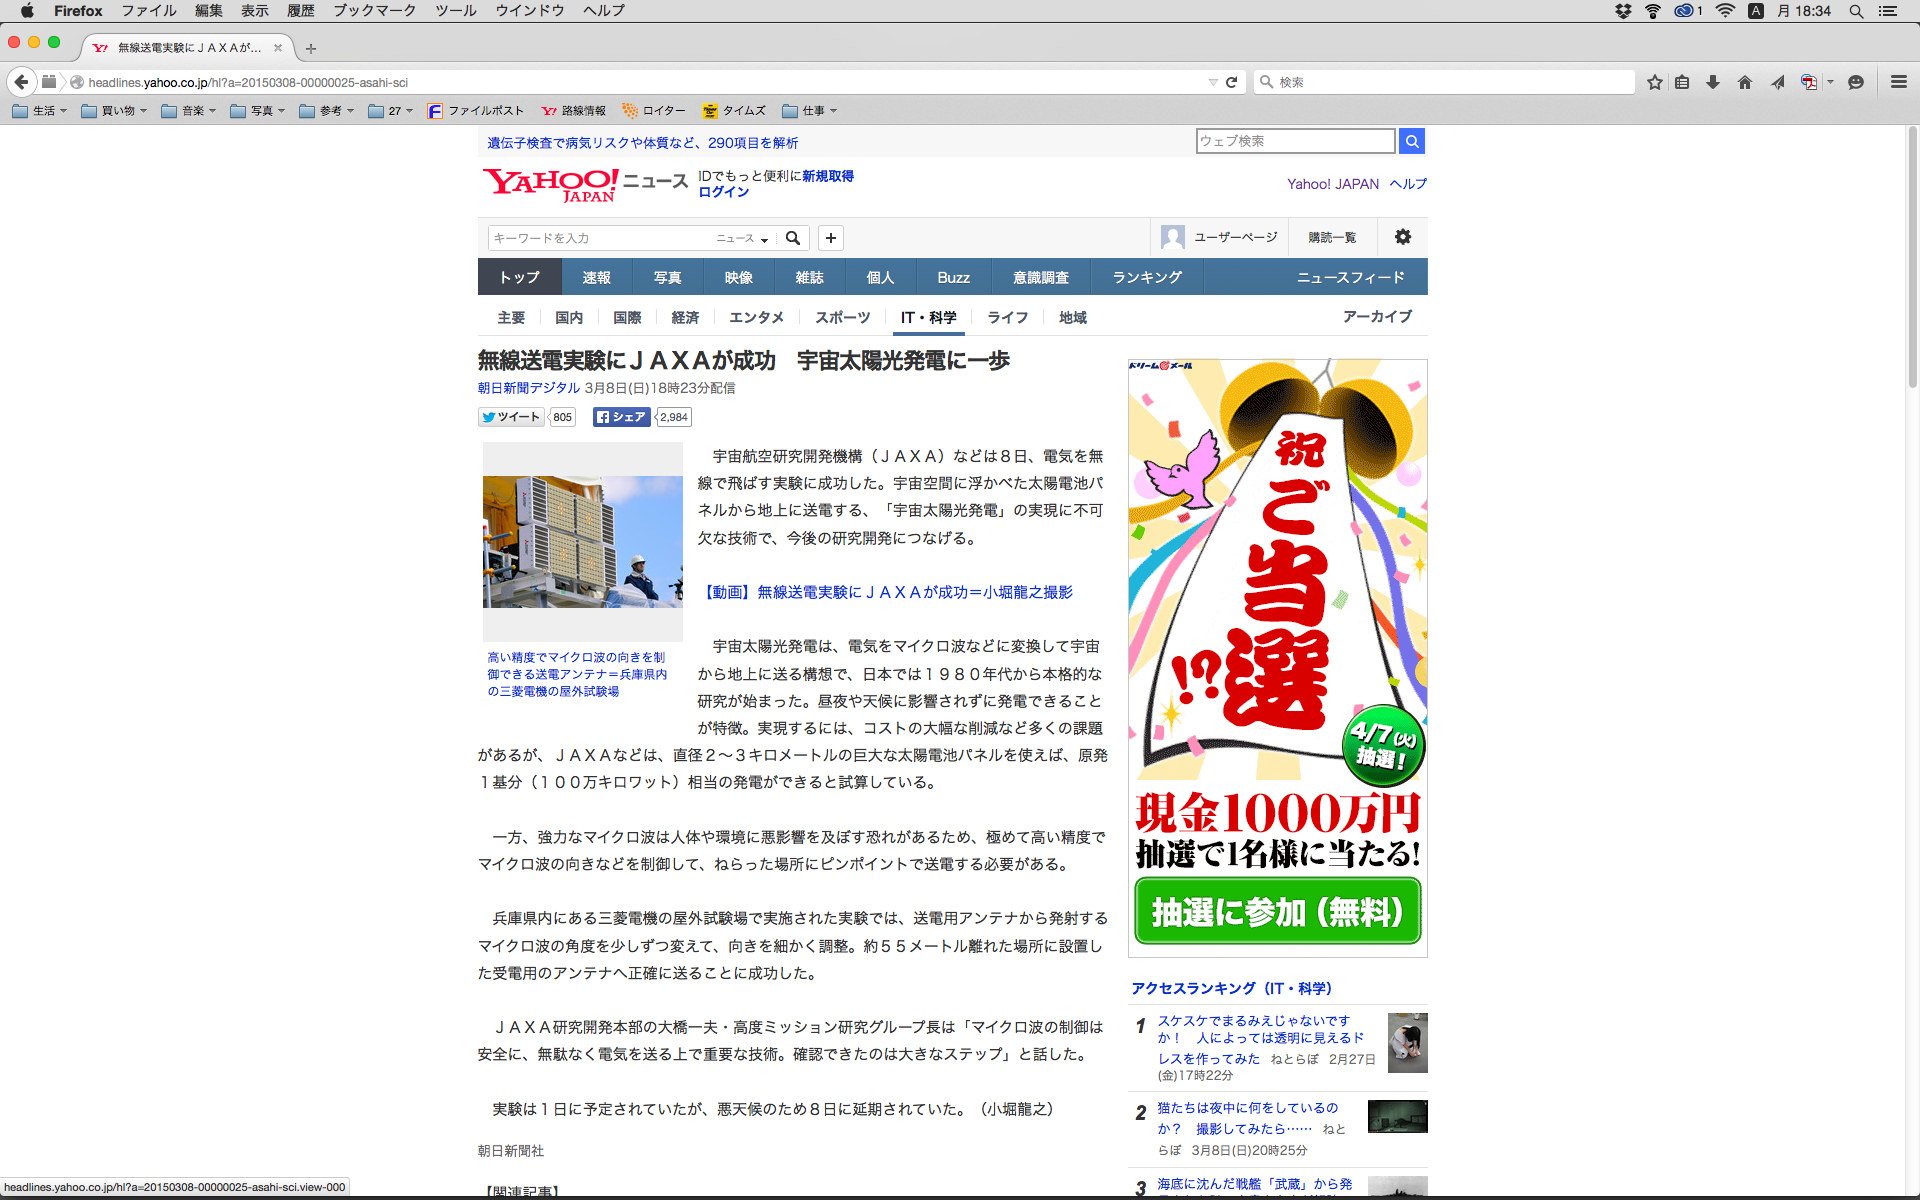Click the plus button beside keyword search
Viewport: 1920px width, 1200px height.
click(x=831, y=238)
